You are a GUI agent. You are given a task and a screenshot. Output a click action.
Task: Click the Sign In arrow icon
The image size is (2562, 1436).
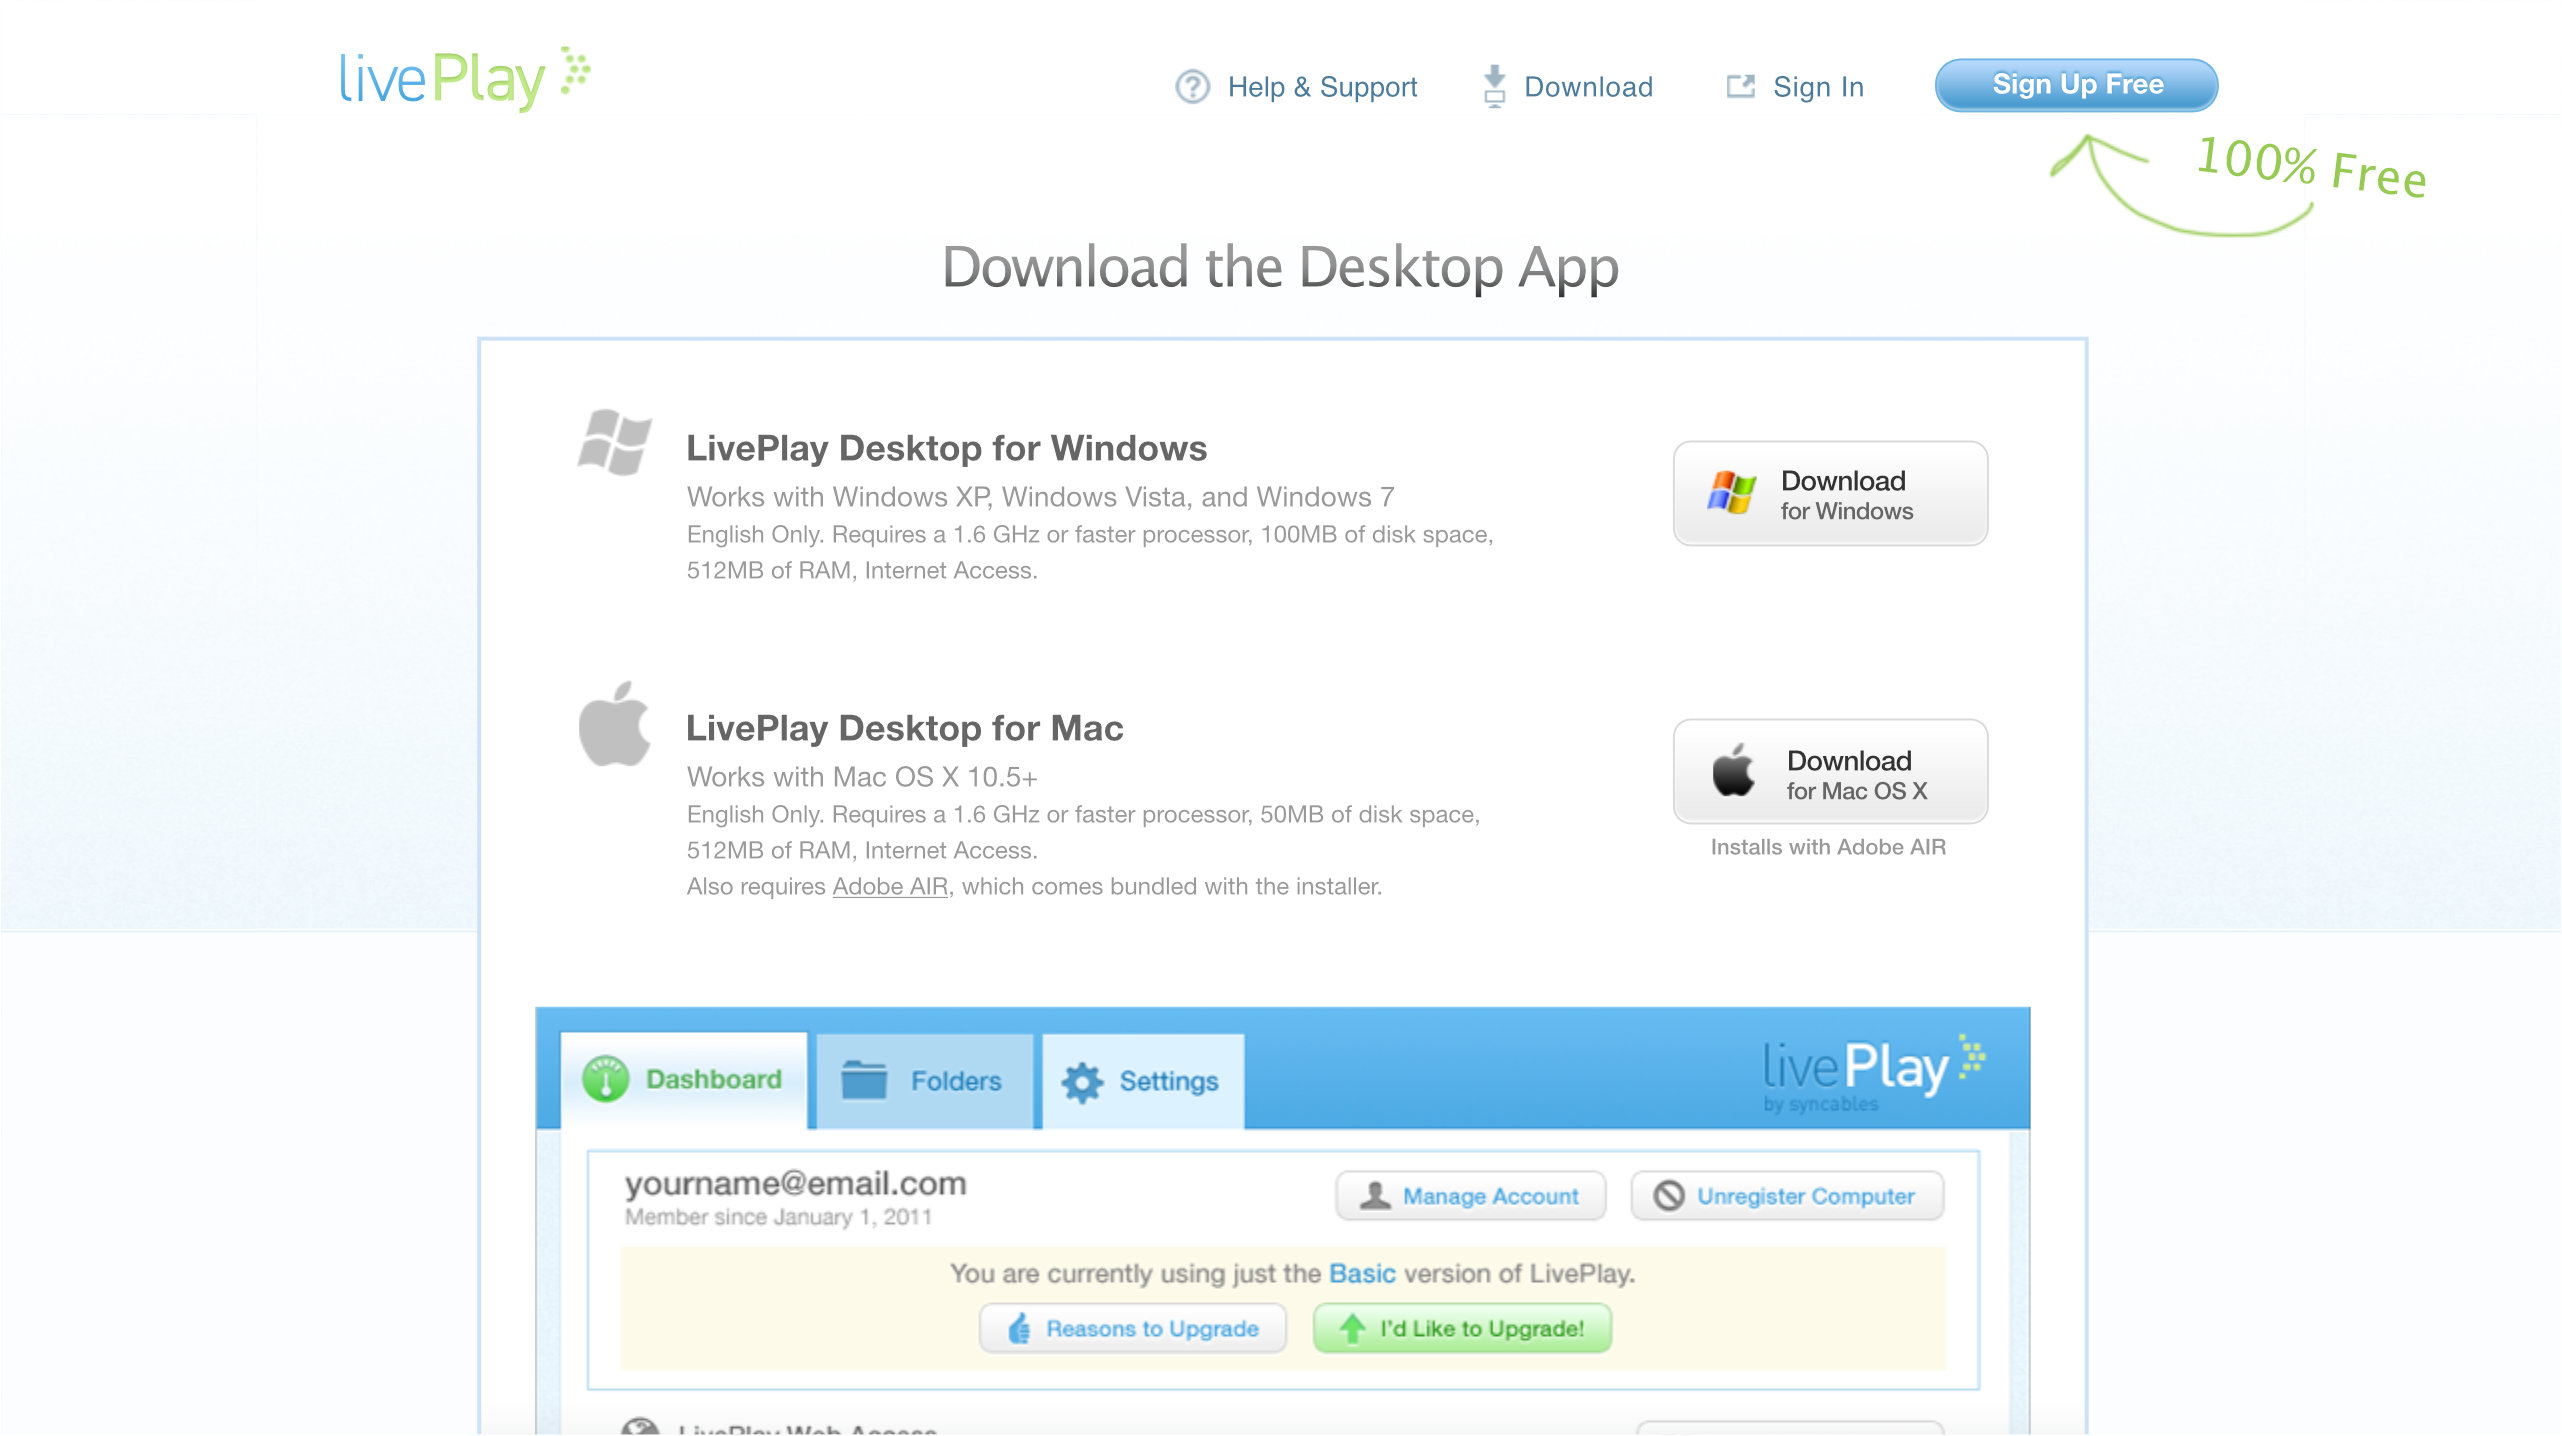point(1740,87)
